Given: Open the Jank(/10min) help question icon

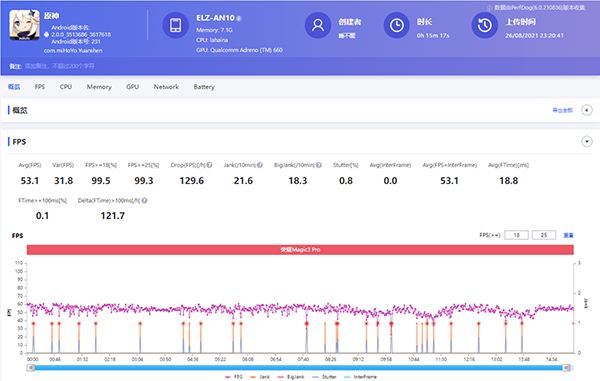Looking at the screenshot, I should 260,165.
